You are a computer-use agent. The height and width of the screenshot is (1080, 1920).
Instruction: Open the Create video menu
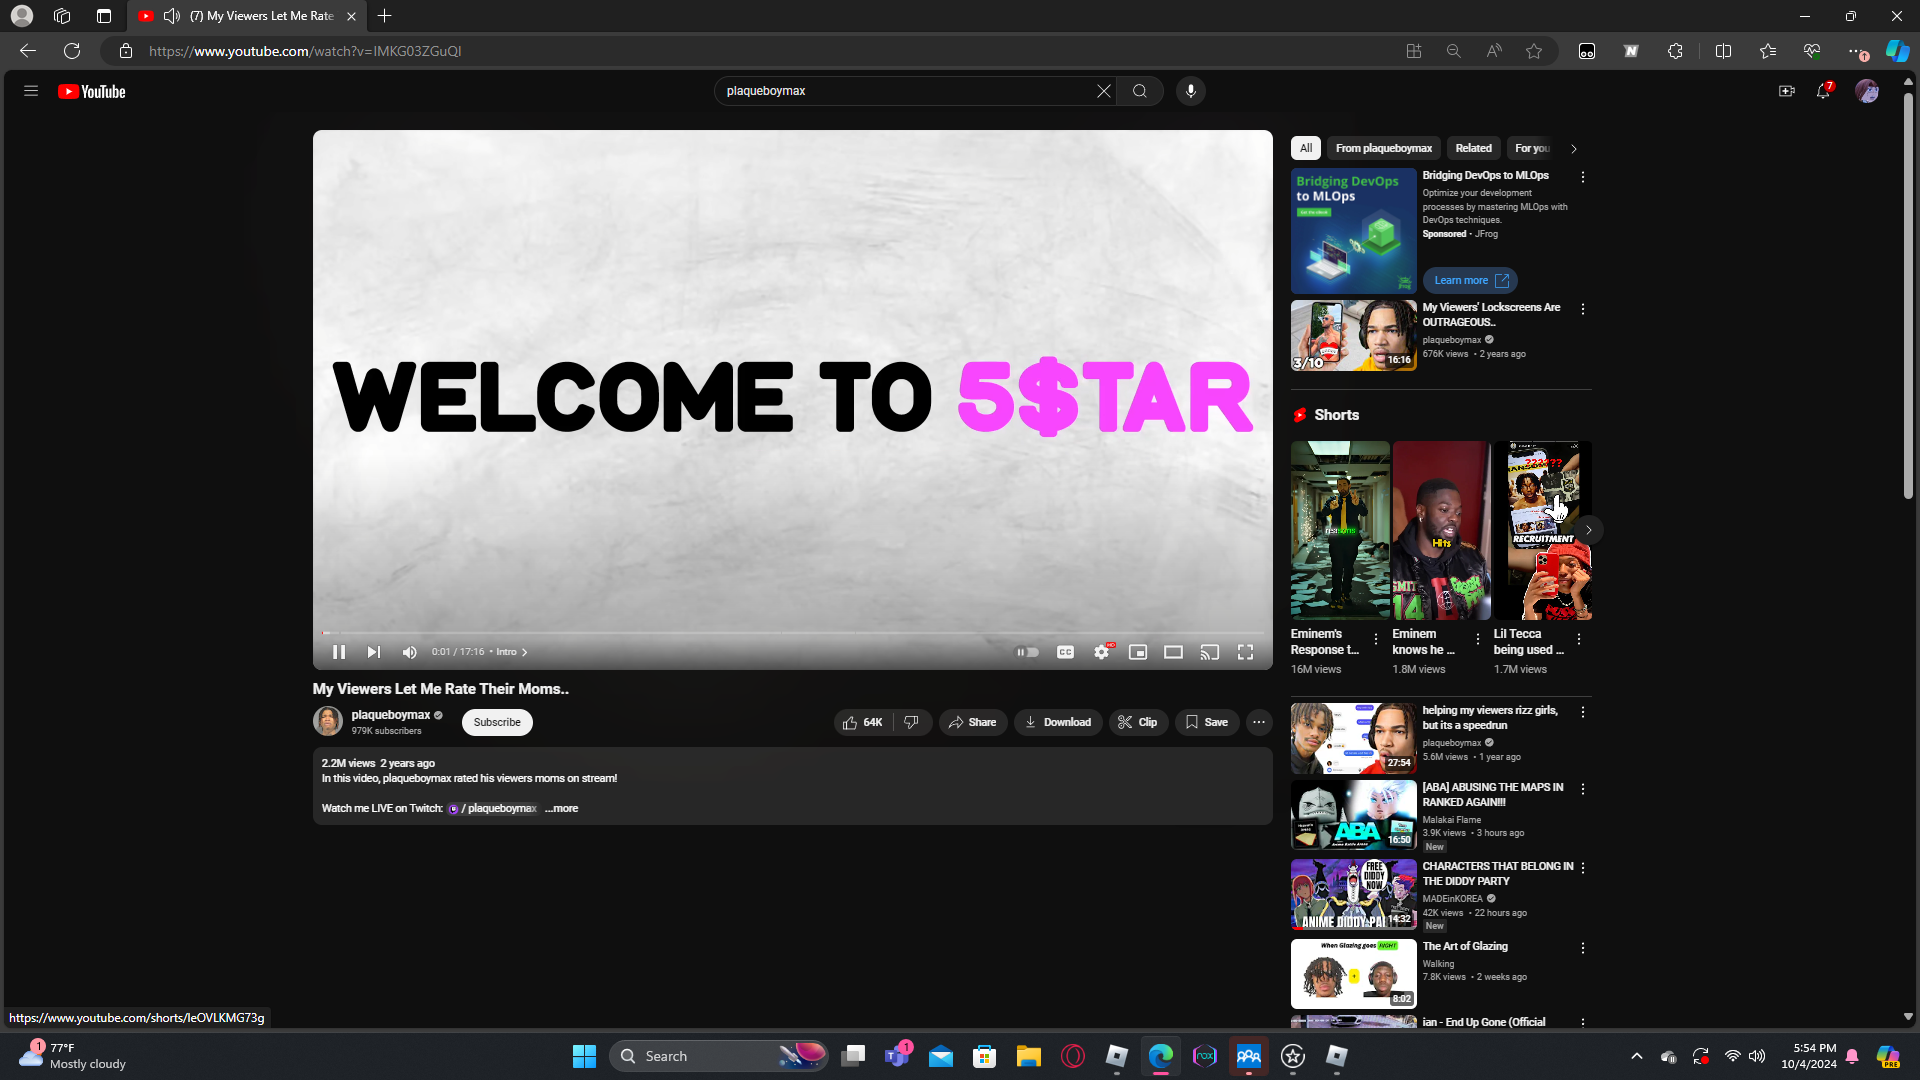[1787, 91]
